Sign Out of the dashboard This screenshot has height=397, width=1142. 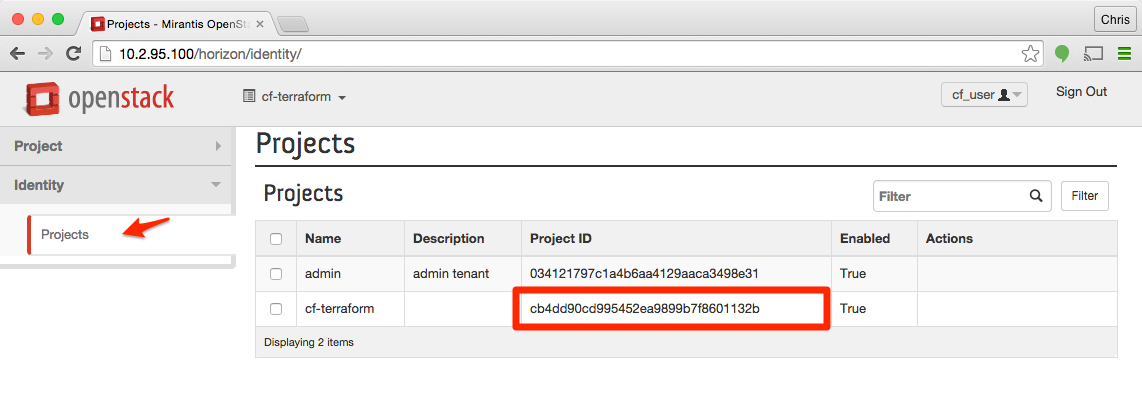click(1082, 92)
